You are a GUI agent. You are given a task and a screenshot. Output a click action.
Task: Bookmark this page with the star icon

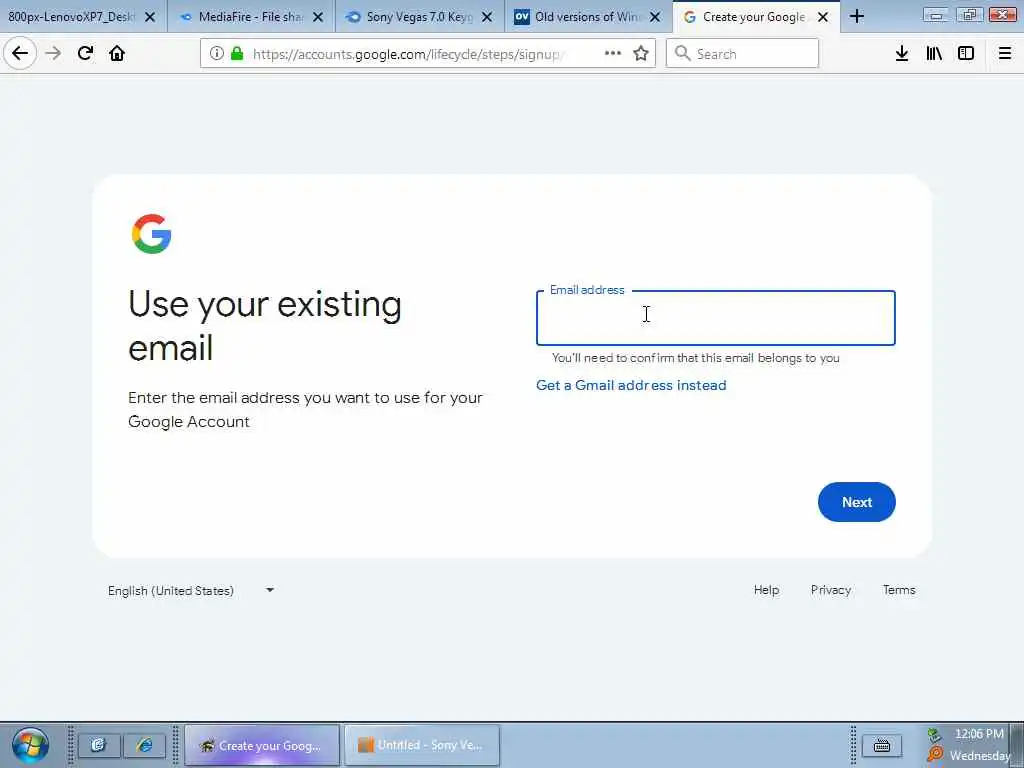641,54
